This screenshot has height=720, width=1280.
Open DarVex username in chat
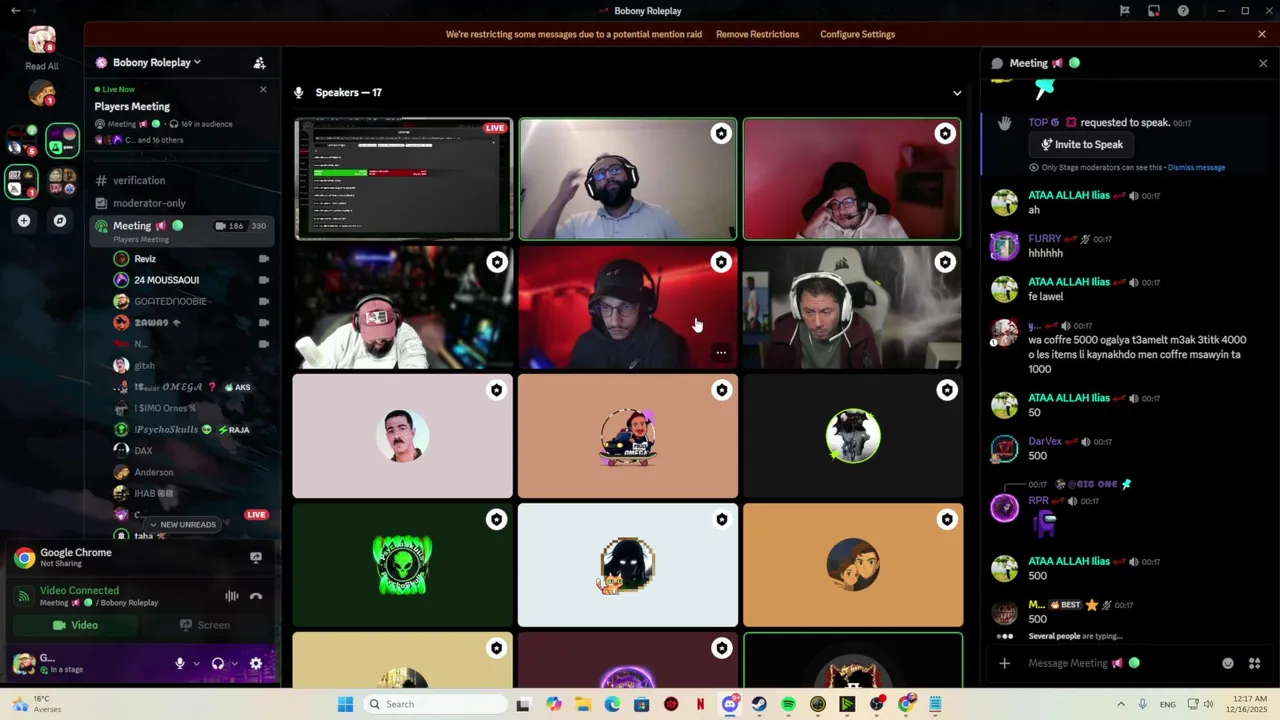pyautogui.click(x=1045, y=442)
